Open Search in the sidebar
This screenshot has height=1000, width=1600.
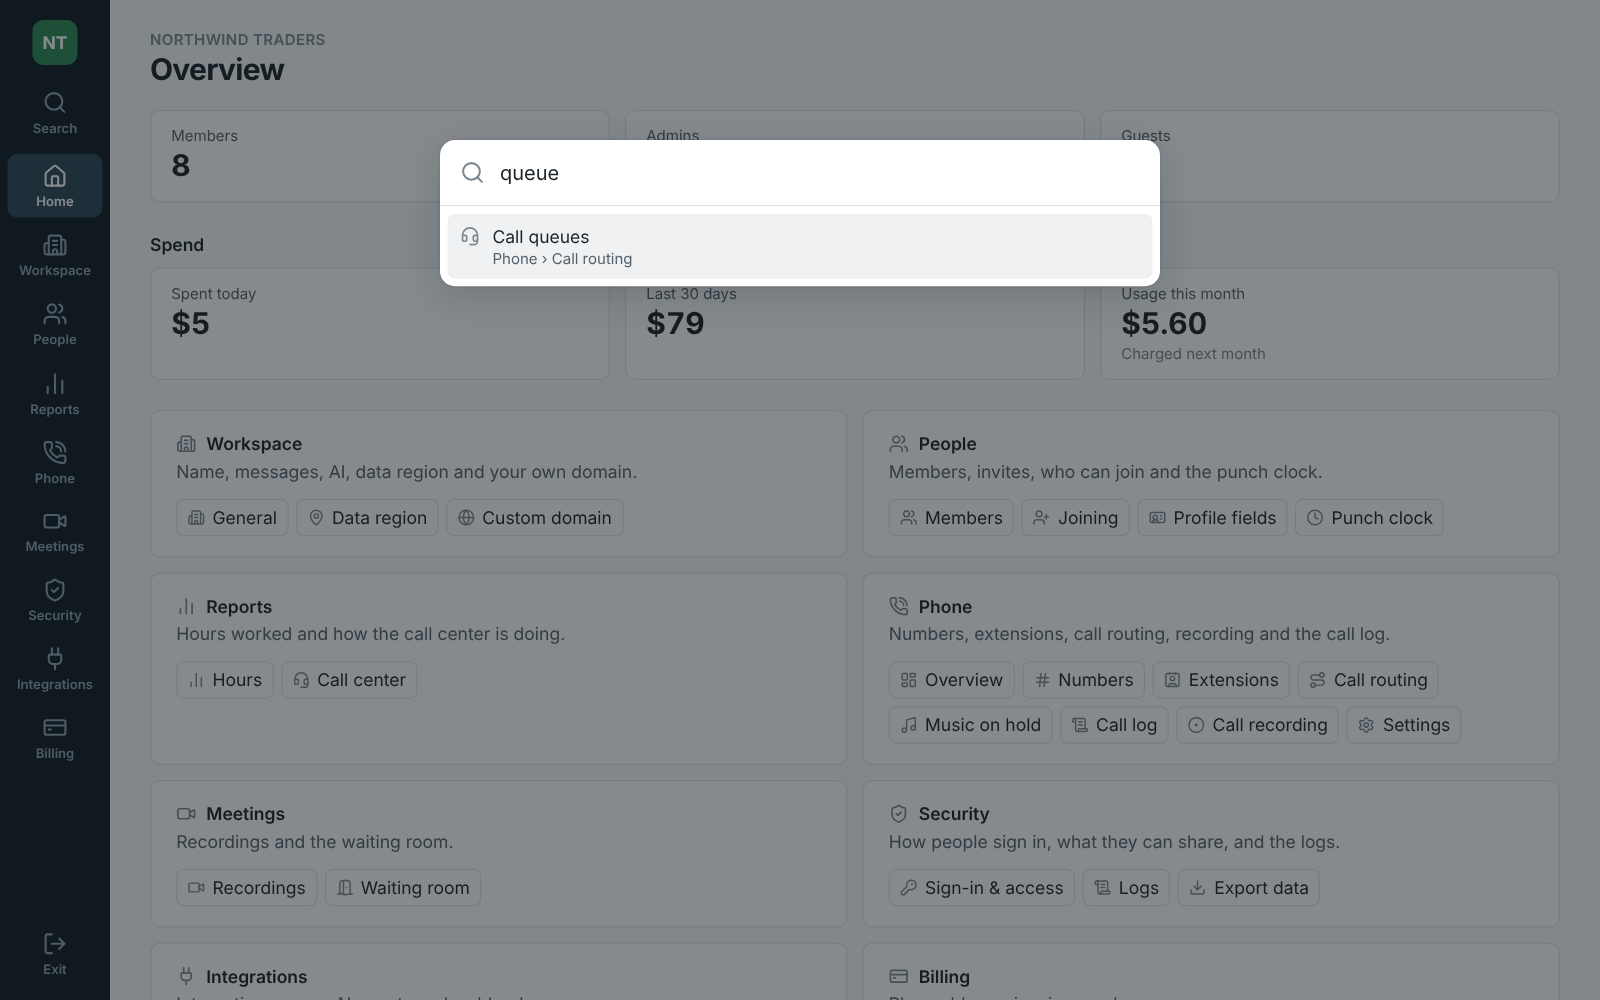55,113
